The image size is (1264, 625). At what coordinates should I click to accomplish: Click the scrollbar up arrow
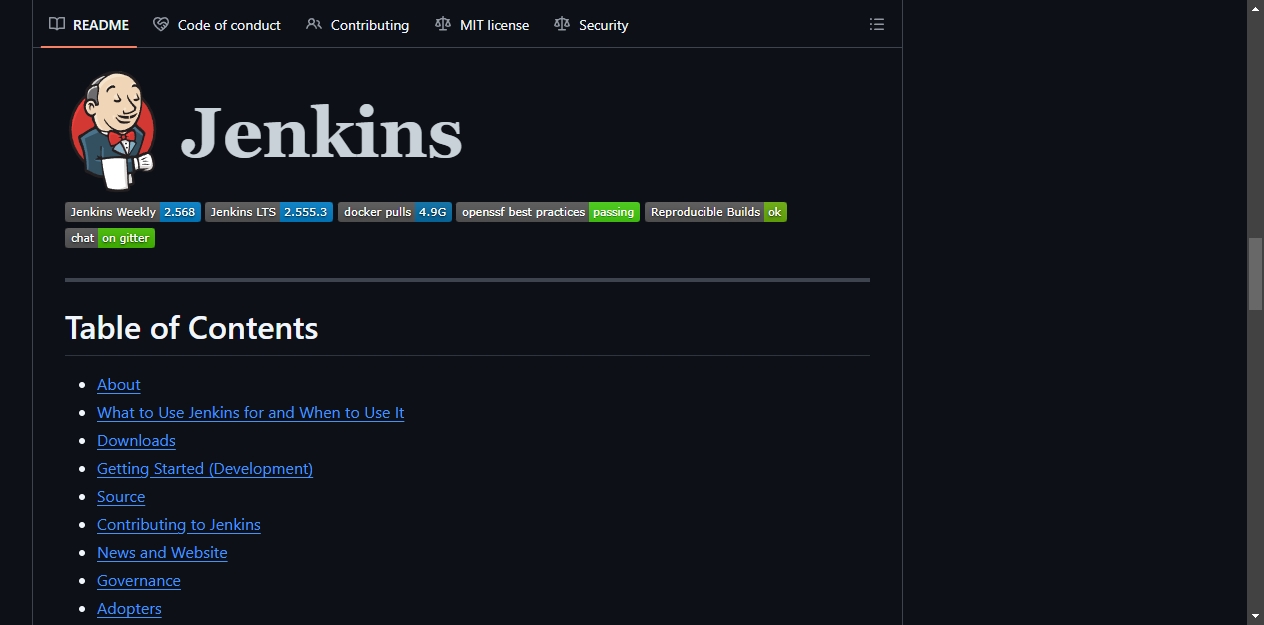point(1256,8)
